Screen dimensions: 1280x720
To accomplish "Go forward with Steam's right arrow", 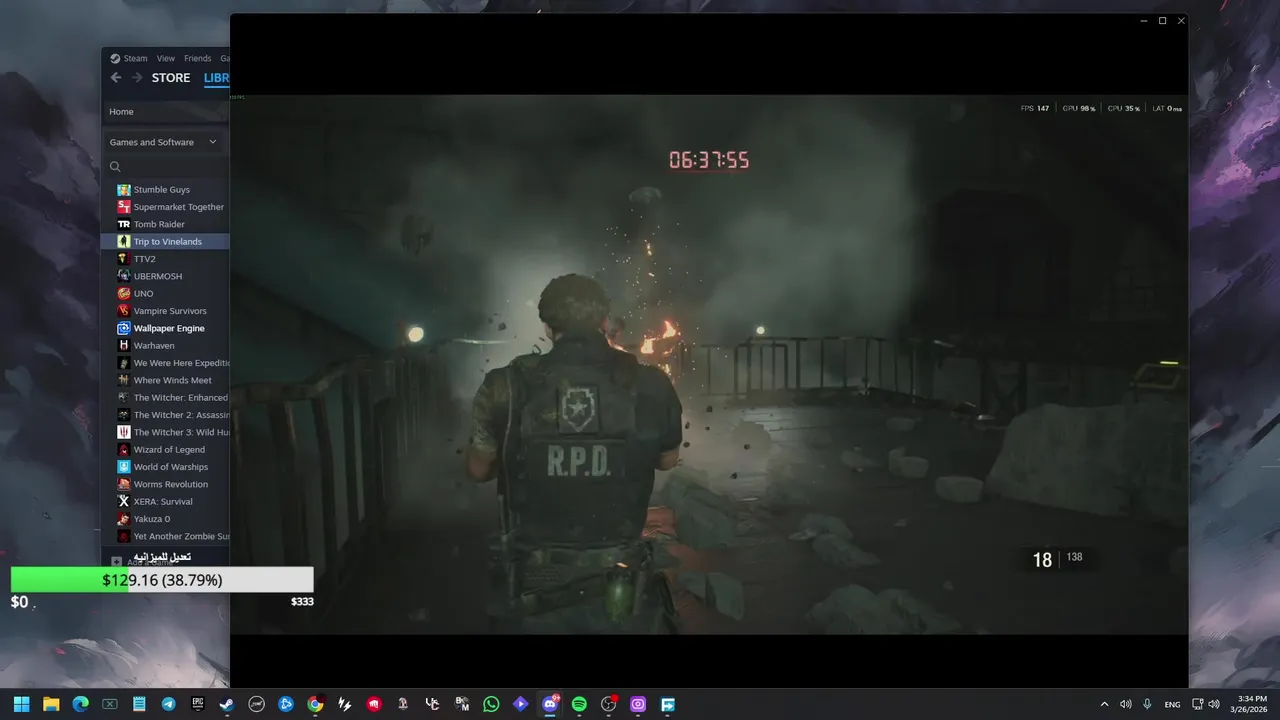I will tap(137, 78).
